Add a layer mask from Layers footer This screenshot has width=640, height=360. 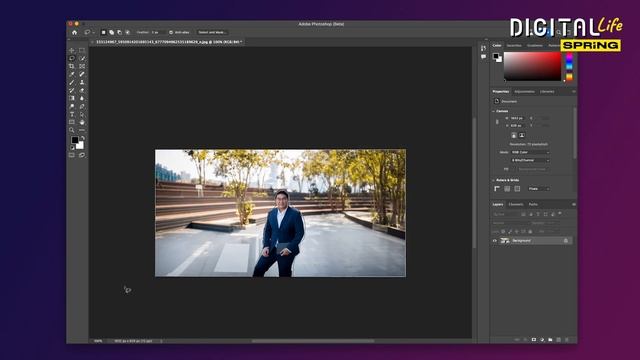533,340
